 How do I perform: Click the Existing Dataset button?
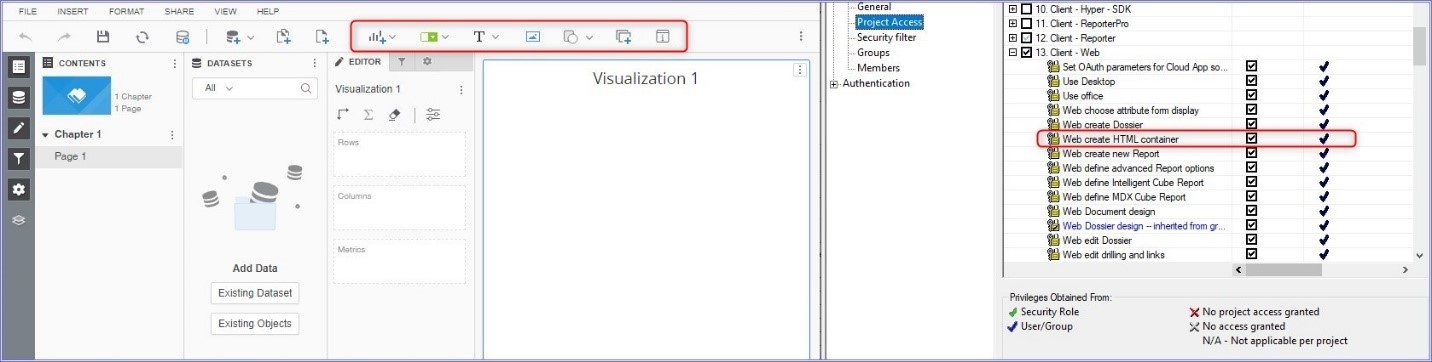[x=255, y=293]
